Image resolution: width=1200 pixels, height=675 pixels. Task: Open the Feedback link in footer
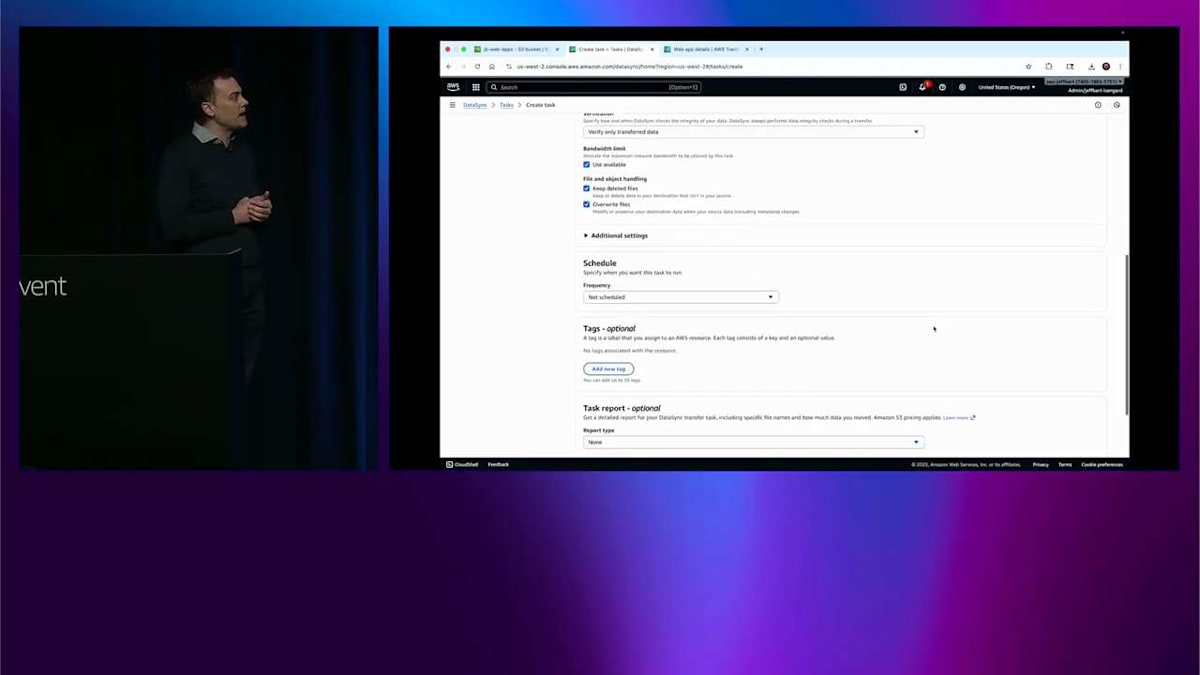498,464
